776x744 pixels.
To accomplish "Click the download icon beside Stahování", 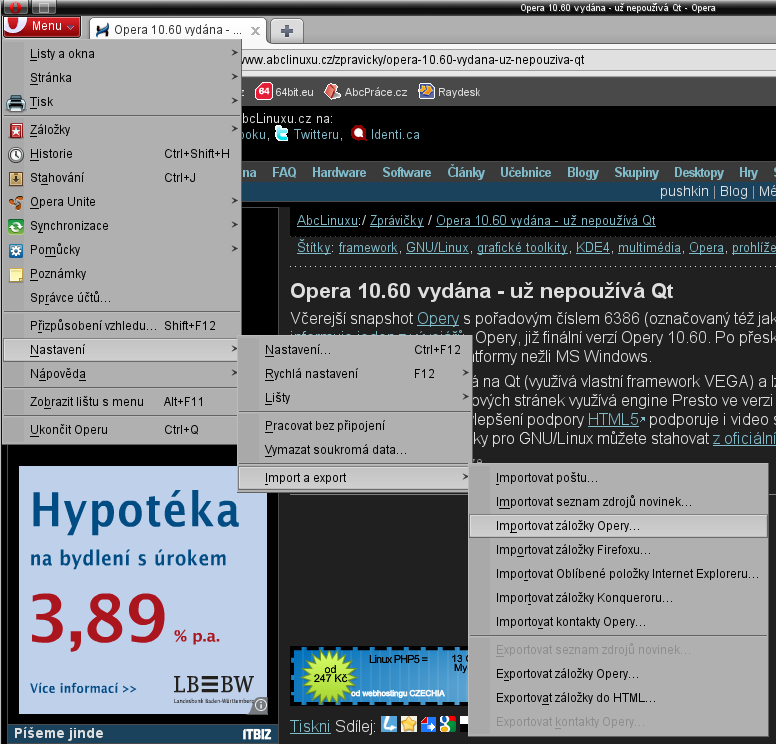I will (16, 179).
